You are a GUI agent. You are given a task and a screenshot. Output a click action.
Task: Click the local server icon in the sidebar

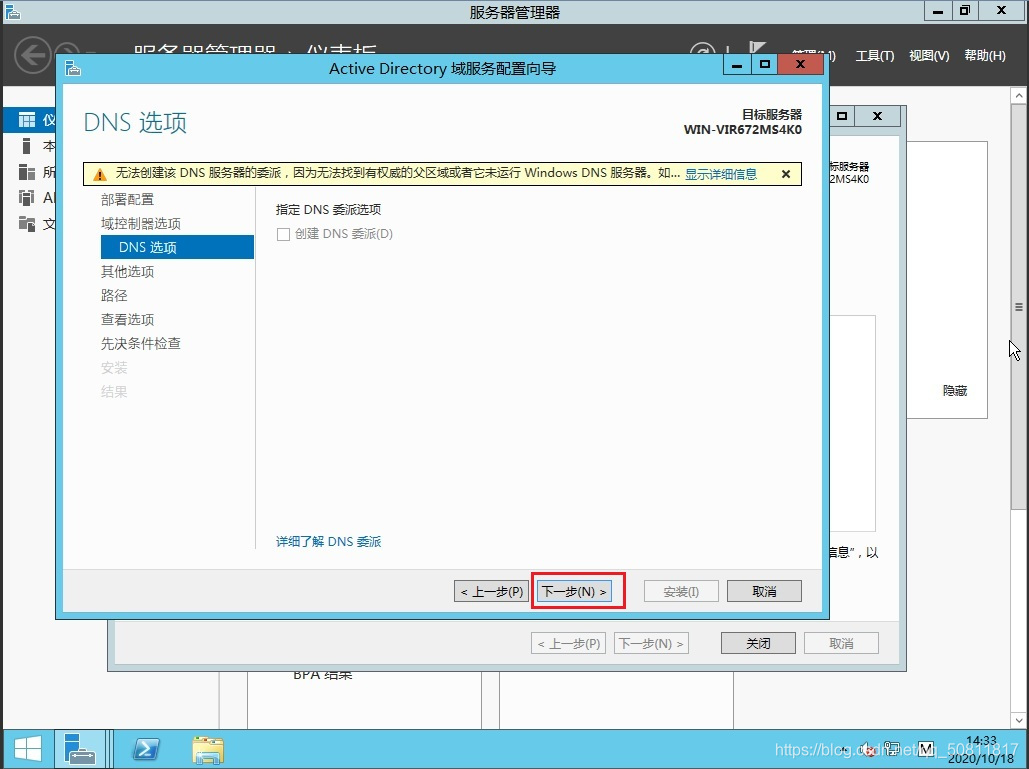point(27,146)
